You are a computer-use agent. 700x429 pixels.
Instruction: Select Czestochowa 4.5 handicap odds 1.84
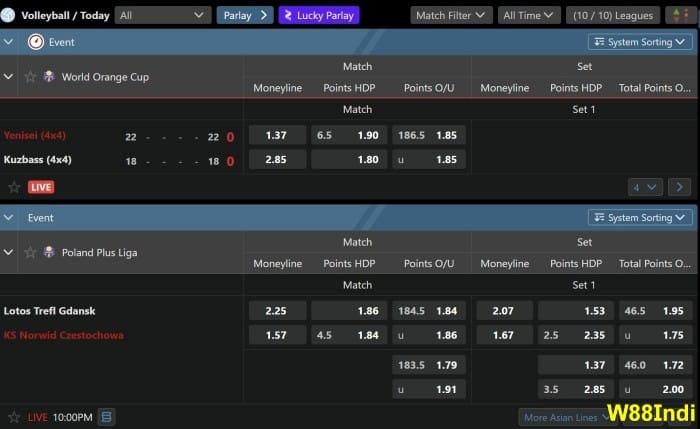pos(349,335)
